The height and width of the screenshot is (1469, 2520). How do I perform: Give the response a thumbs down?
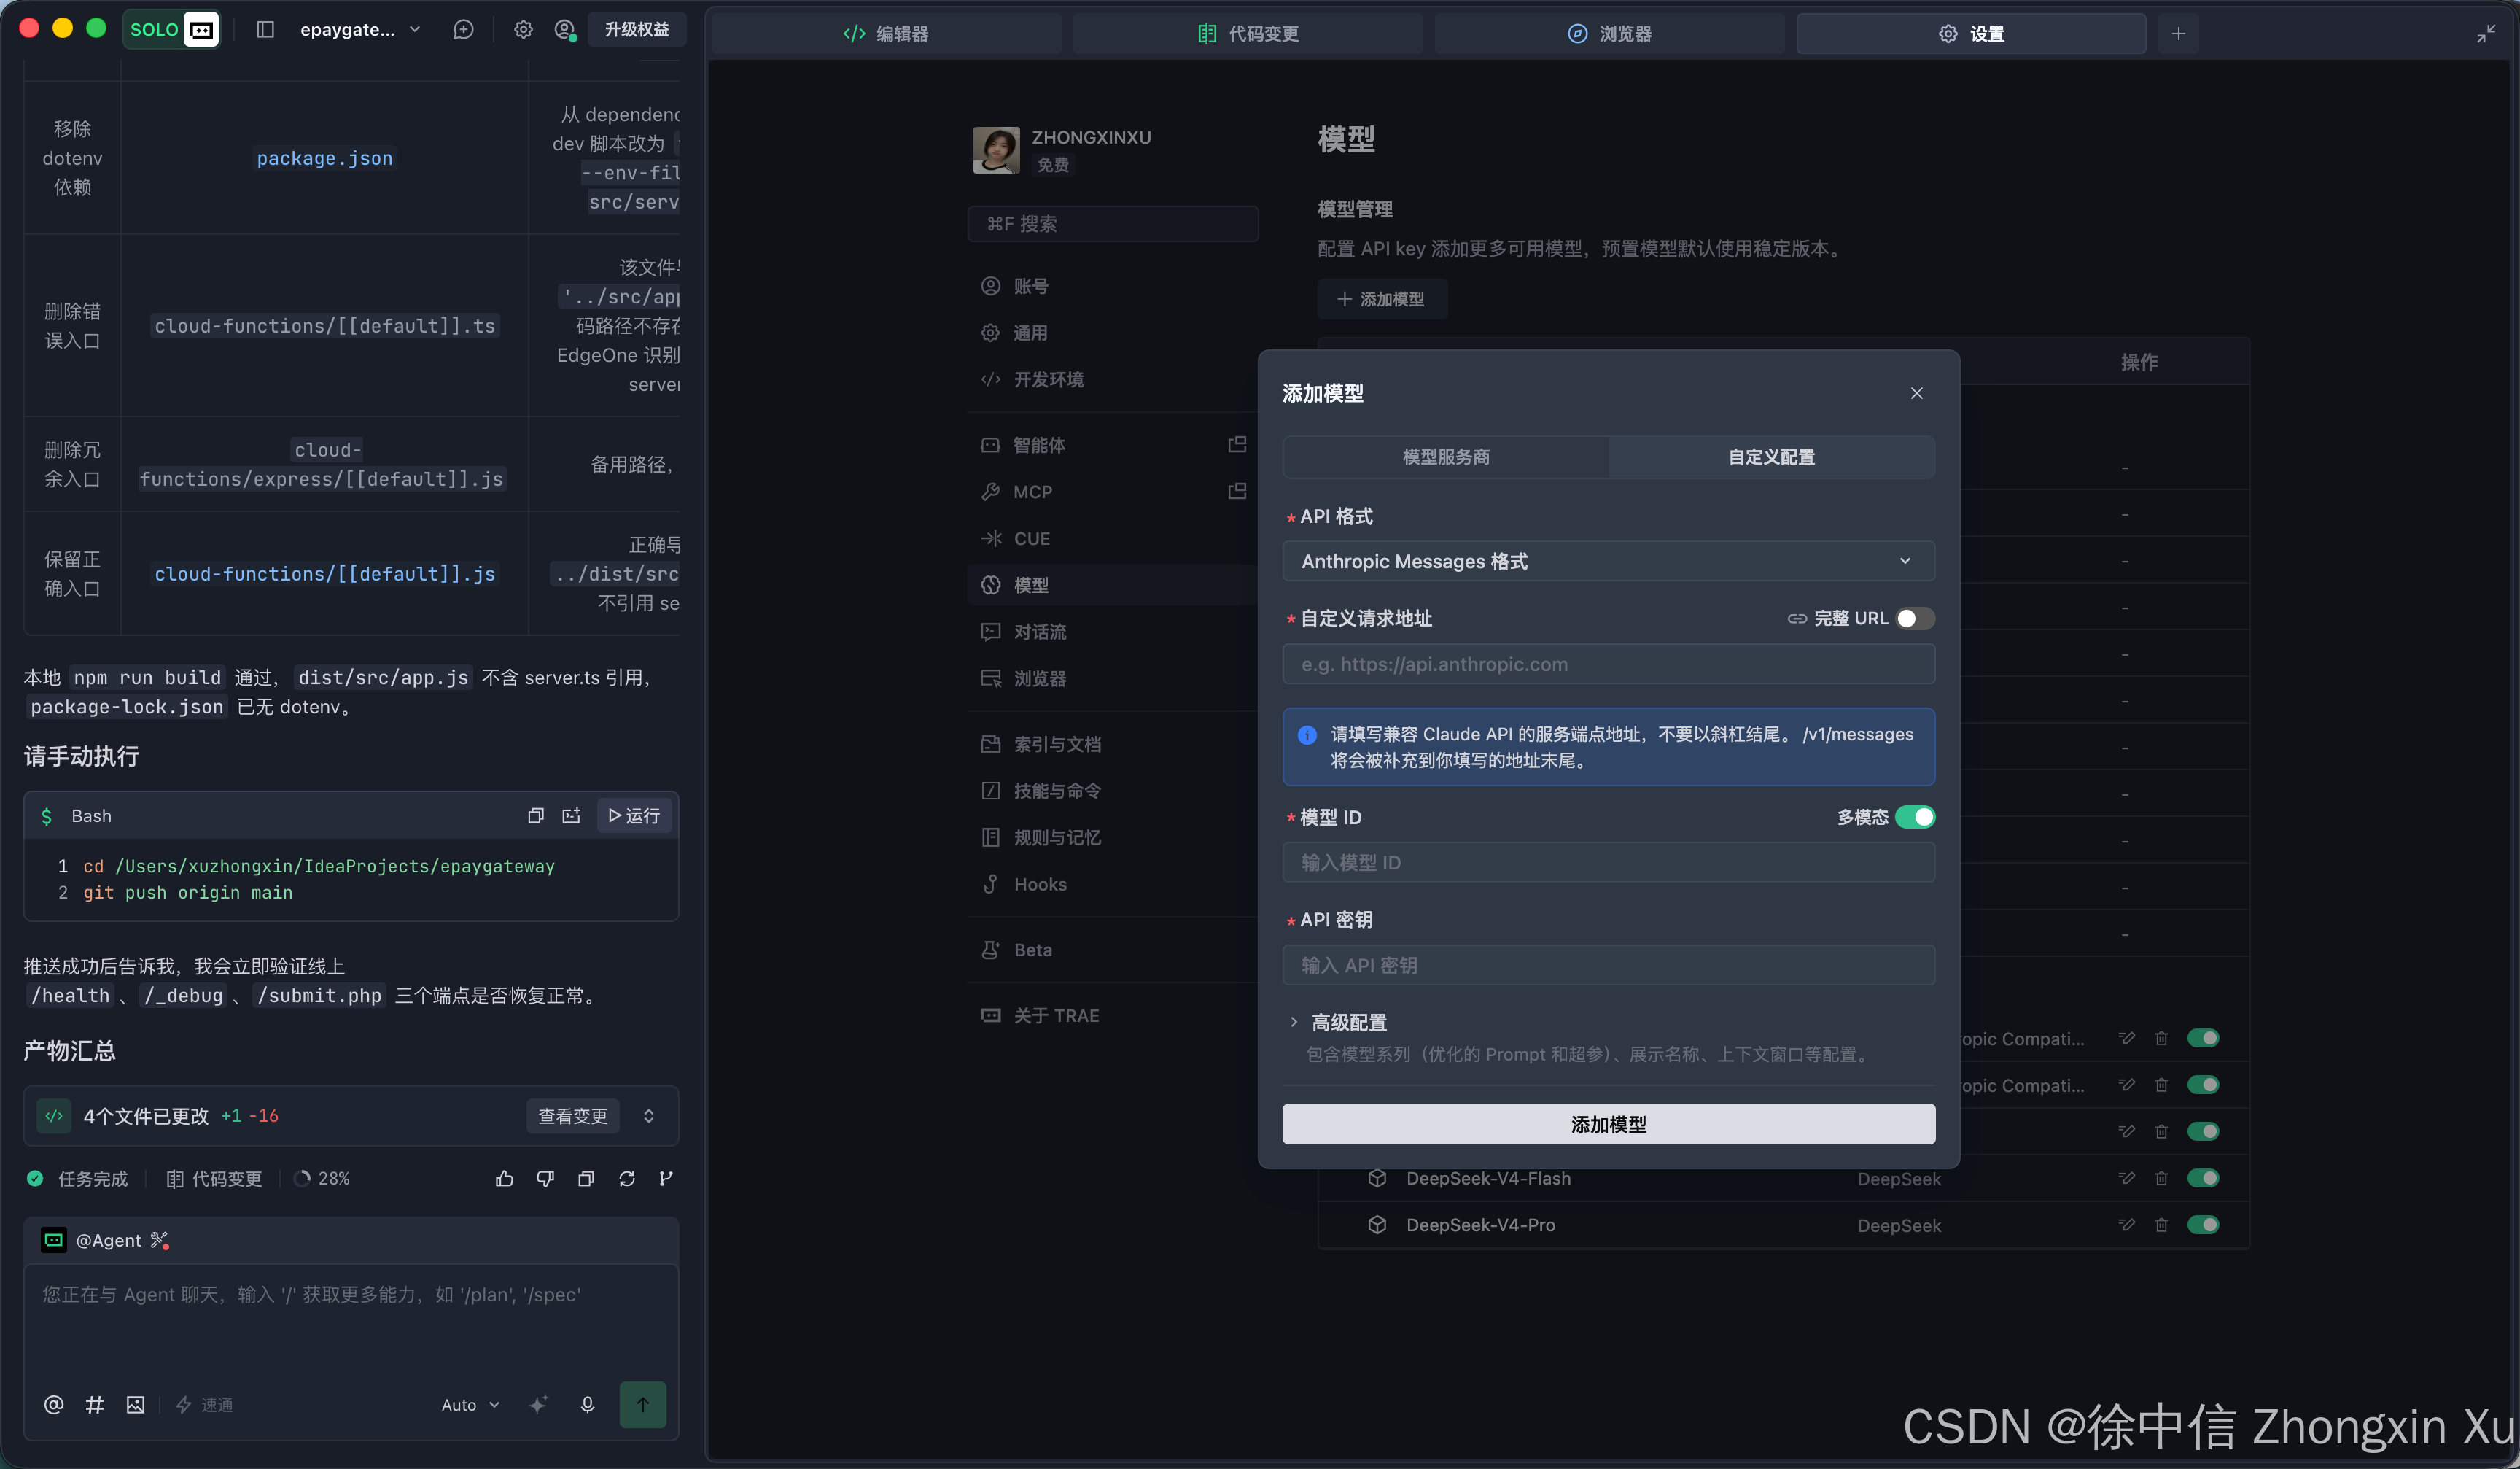coord(545,1179)
